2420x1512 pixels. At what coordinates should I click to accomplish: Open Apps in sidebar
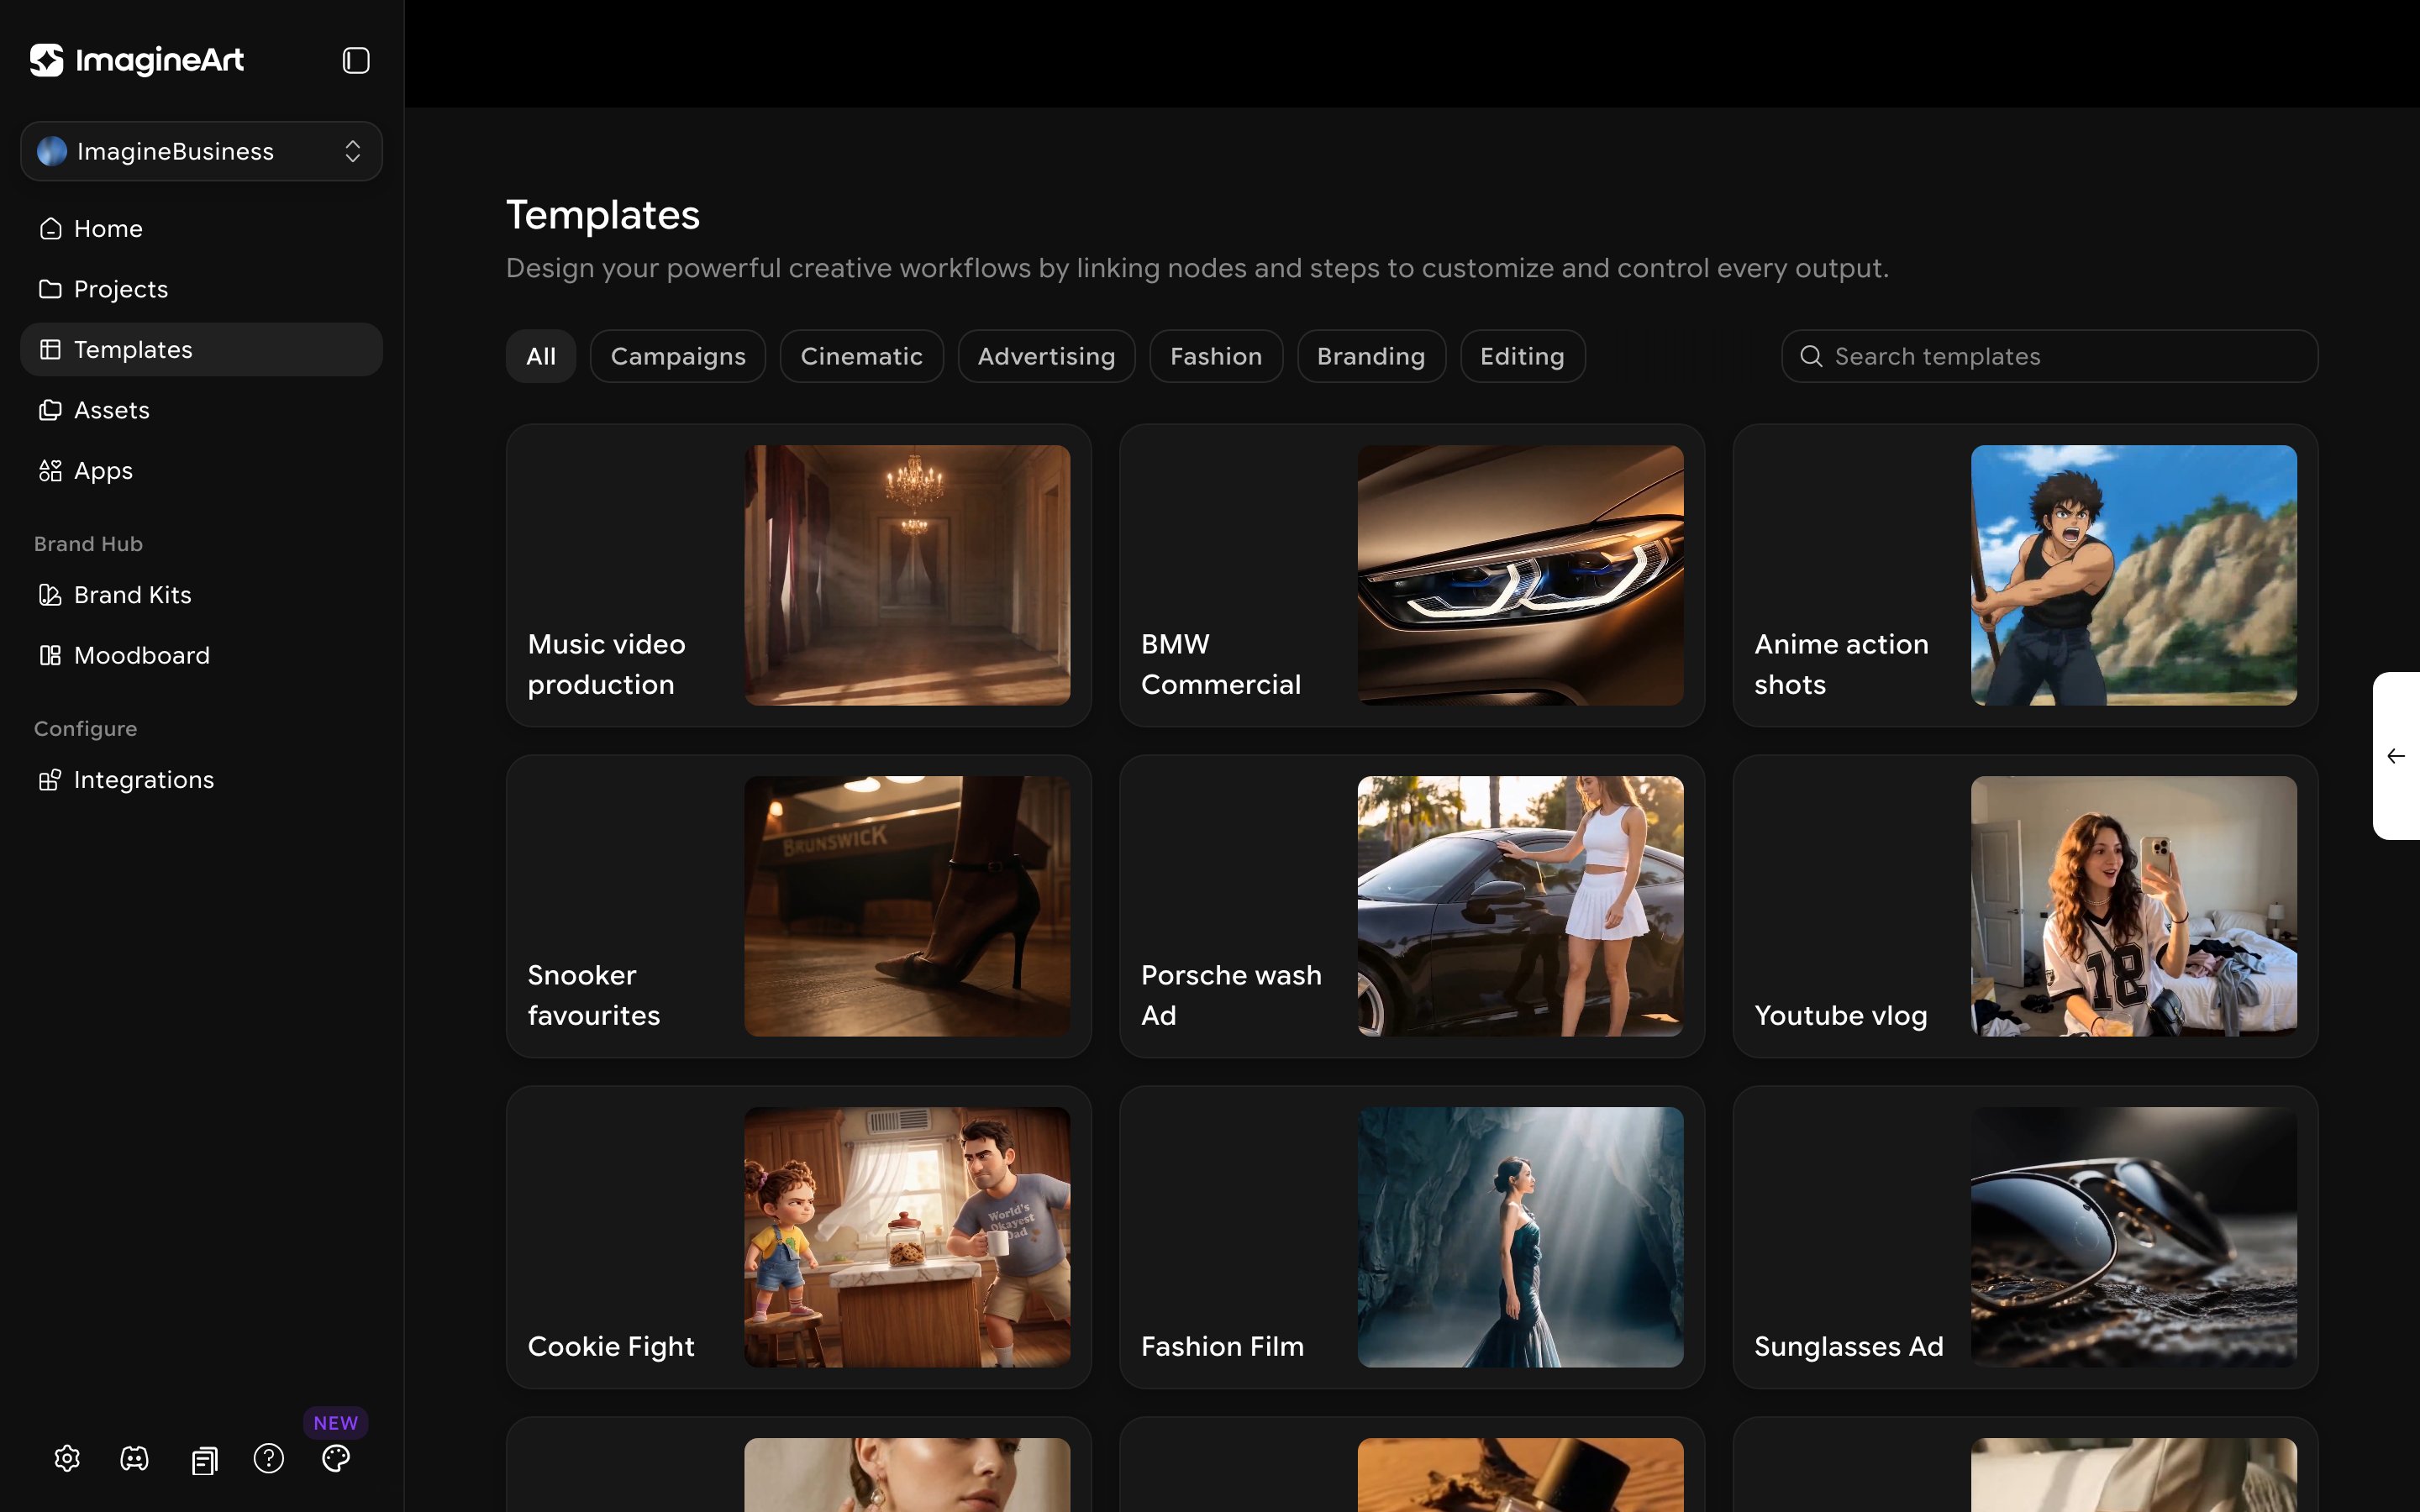coord(201,470)
